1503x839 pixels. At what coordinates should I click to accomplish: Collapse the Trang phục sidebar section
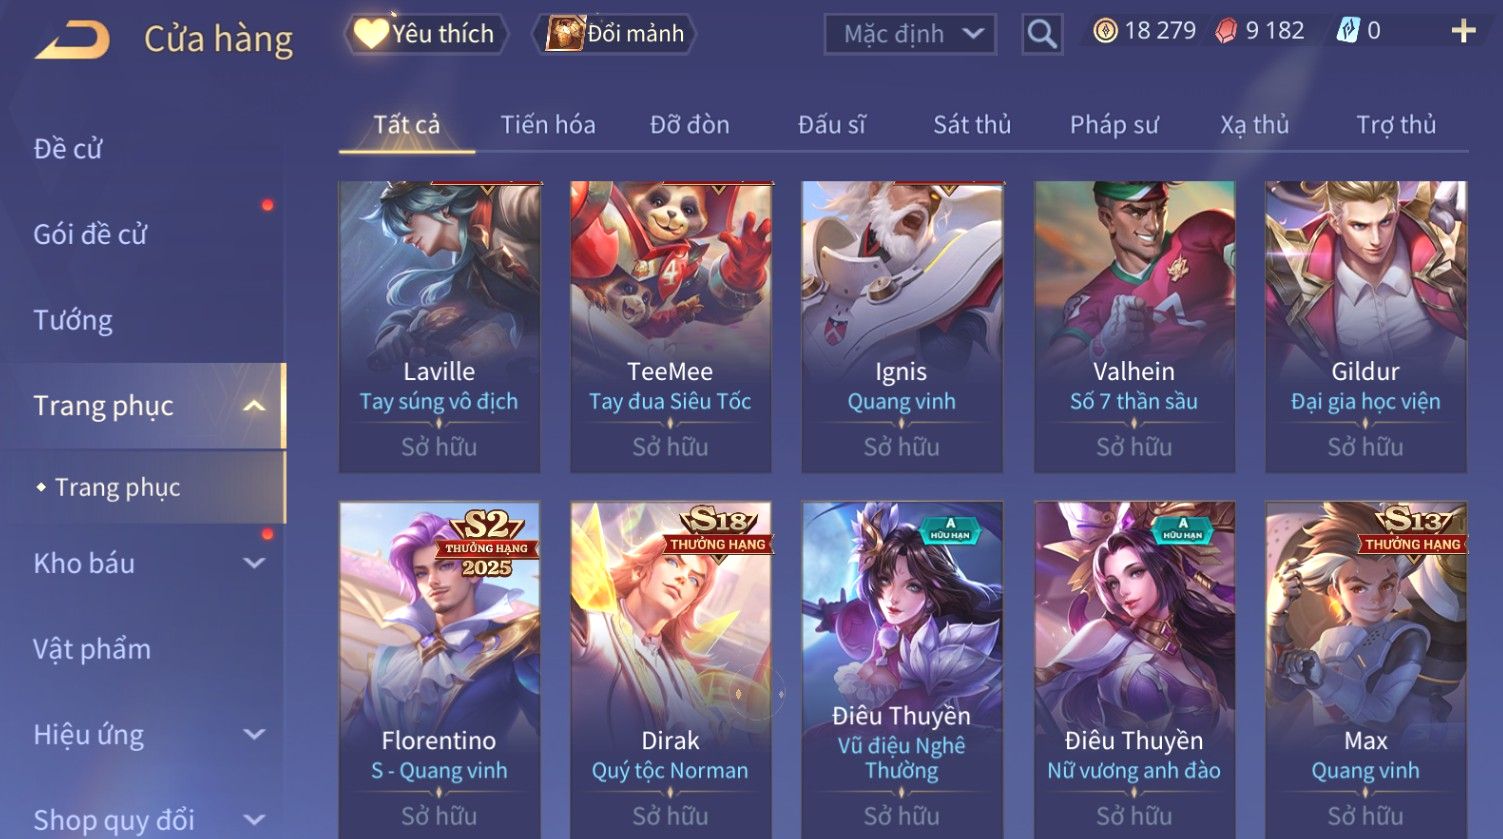pos(254,405)
